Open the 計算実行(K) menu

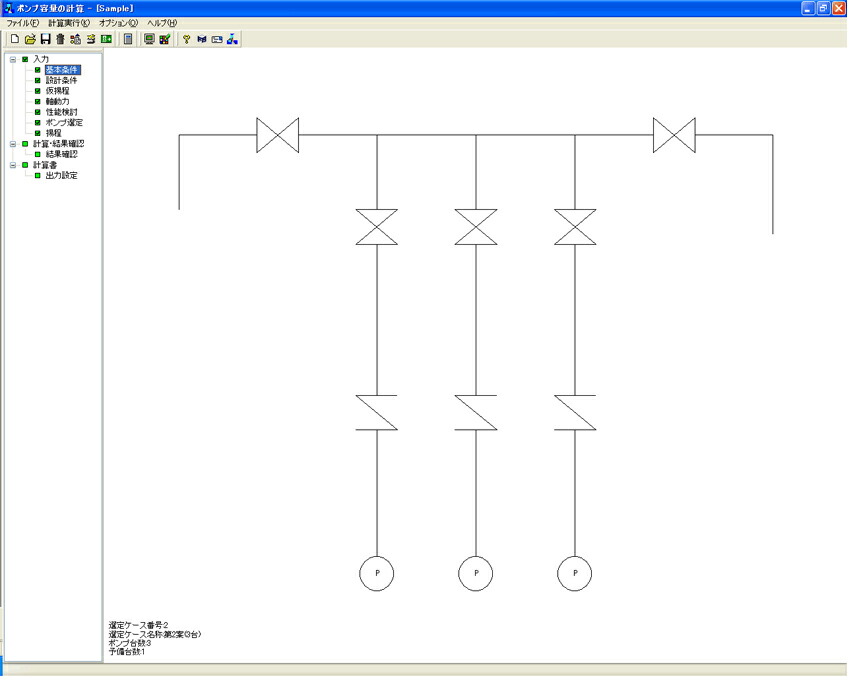69,23
